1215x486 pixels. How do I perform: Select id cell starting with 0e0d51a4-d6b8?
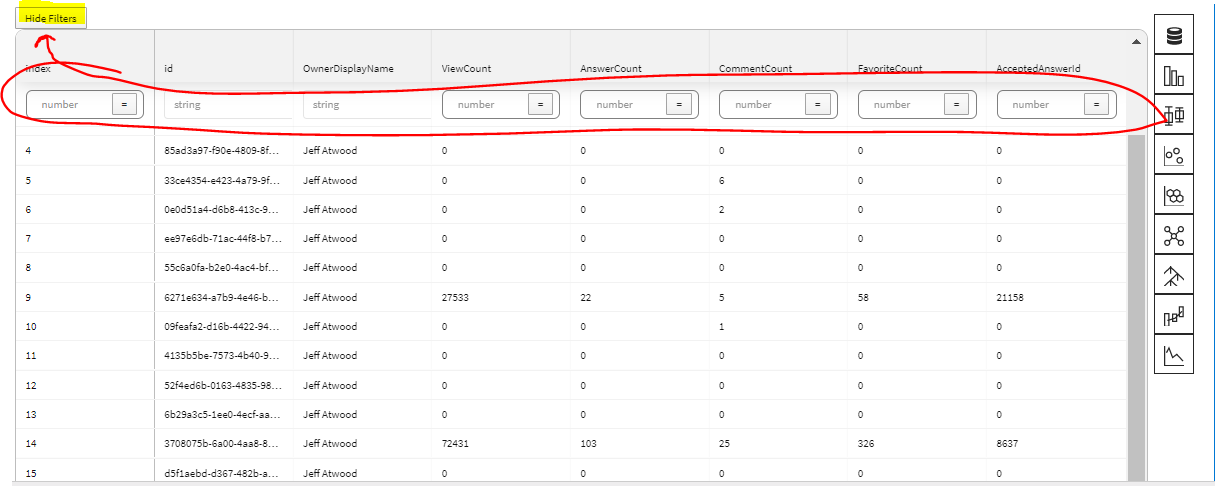coord(223,209)
